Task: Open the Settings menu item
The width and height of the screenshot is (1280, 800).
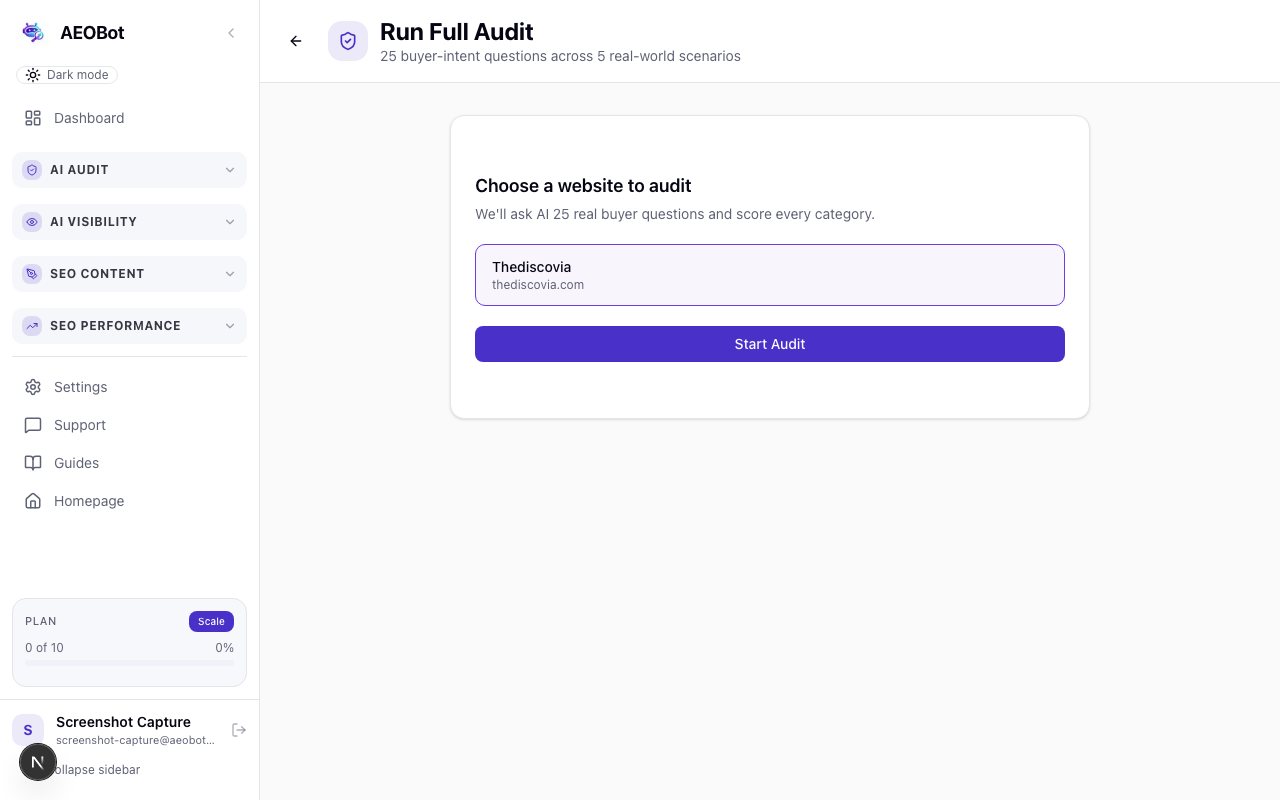Action: [129, 387]
